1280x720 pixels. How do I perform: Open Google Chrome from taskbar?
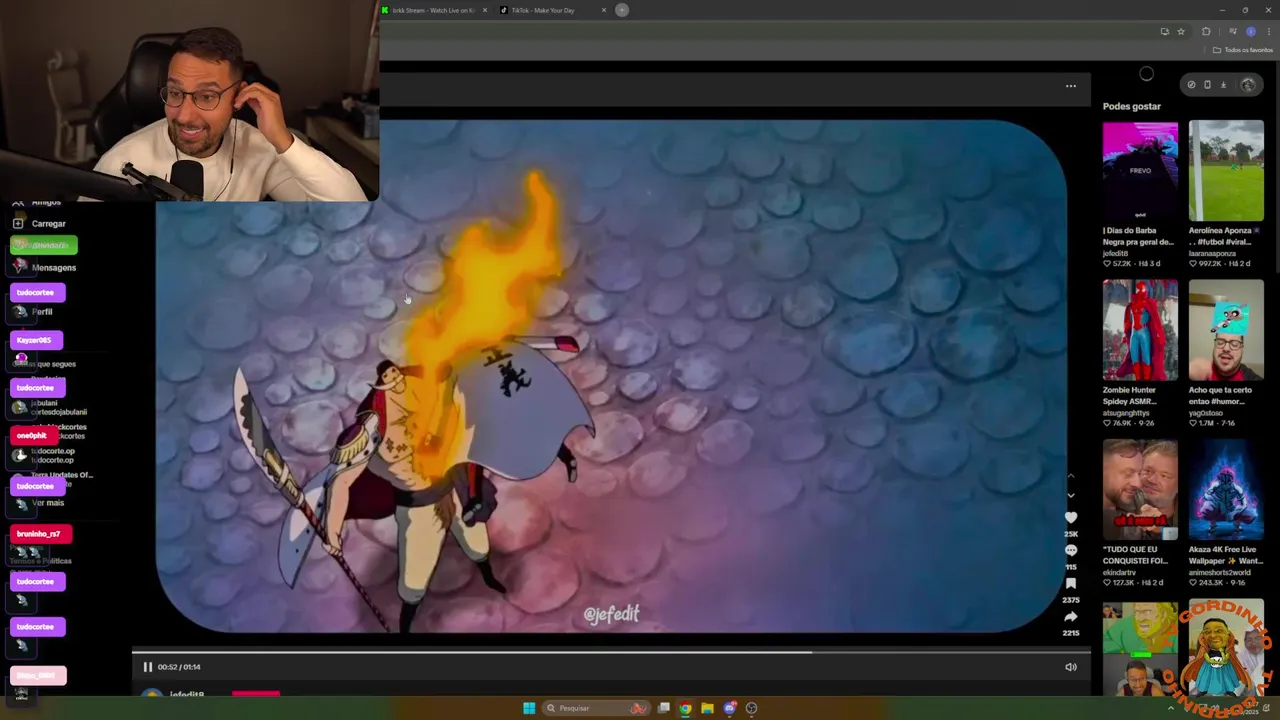pyautogui.click(x=685, y=708)
